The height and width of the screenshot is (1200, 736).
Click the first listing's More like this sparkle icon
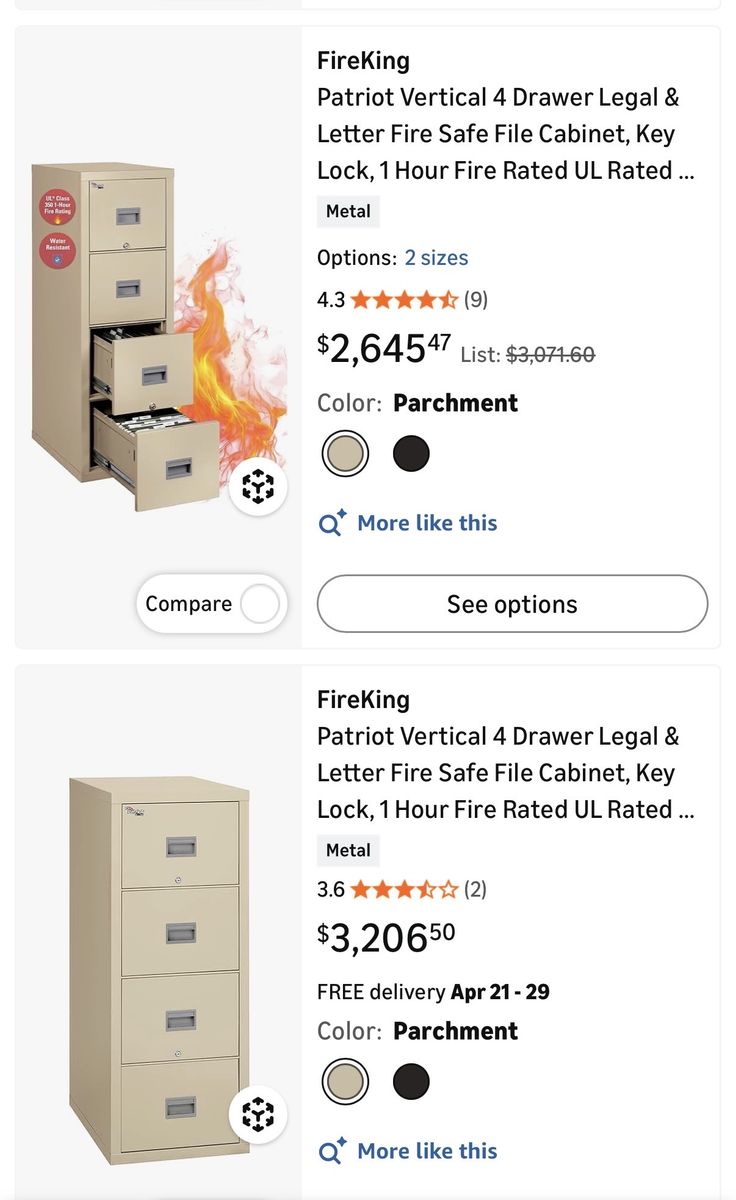(332, 523)
